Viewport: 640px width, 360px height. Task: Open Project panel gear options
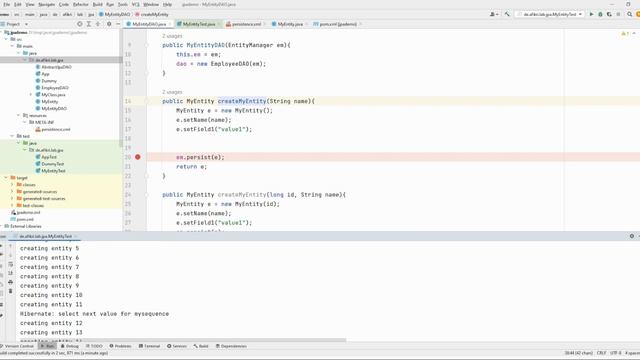pyautogui.click(x=109, y=24)
